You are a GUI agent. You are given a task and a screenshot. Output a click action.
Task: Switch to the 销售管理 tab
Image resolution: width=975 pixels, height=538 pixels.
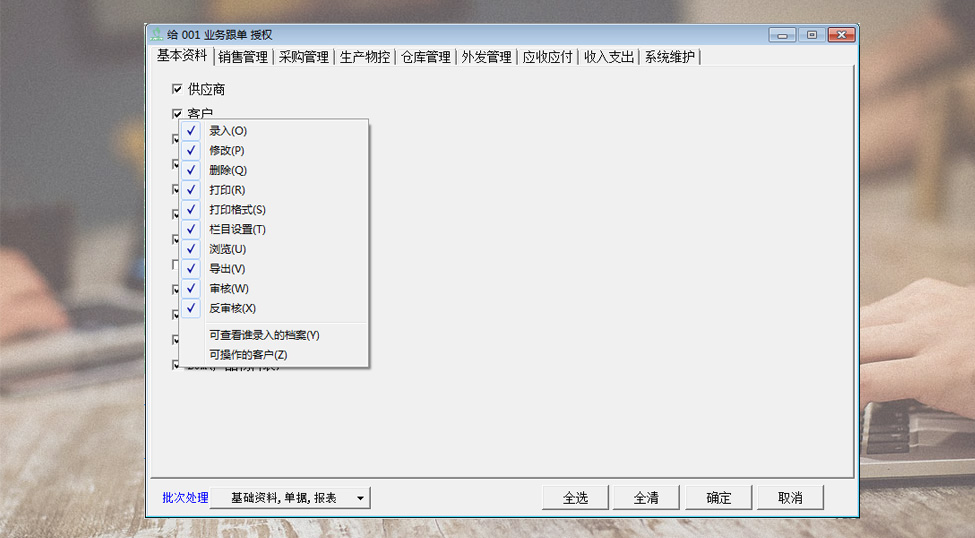[243, 57]
